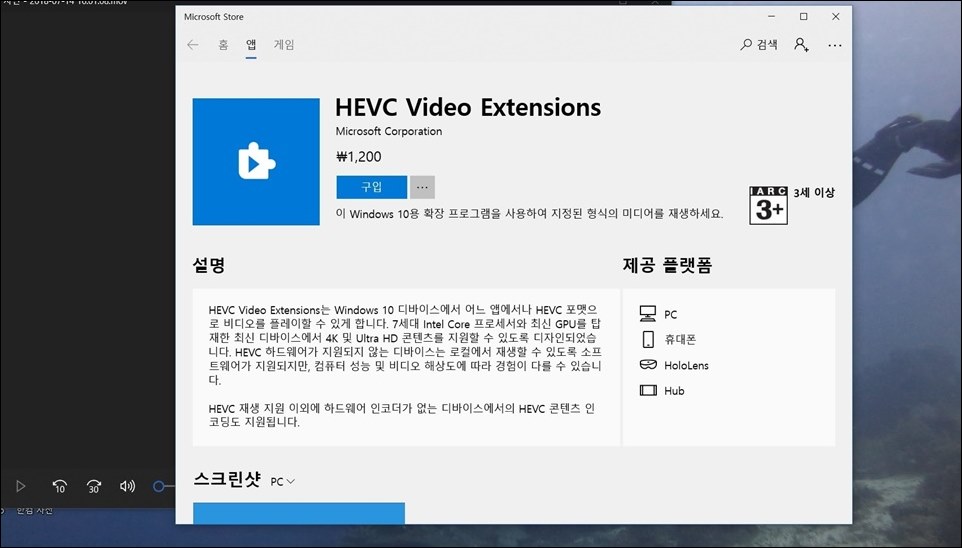The image size is (962, 548).
Task: Open the Store more options menu
Action: pyautogui.click(x=834, y=45)
